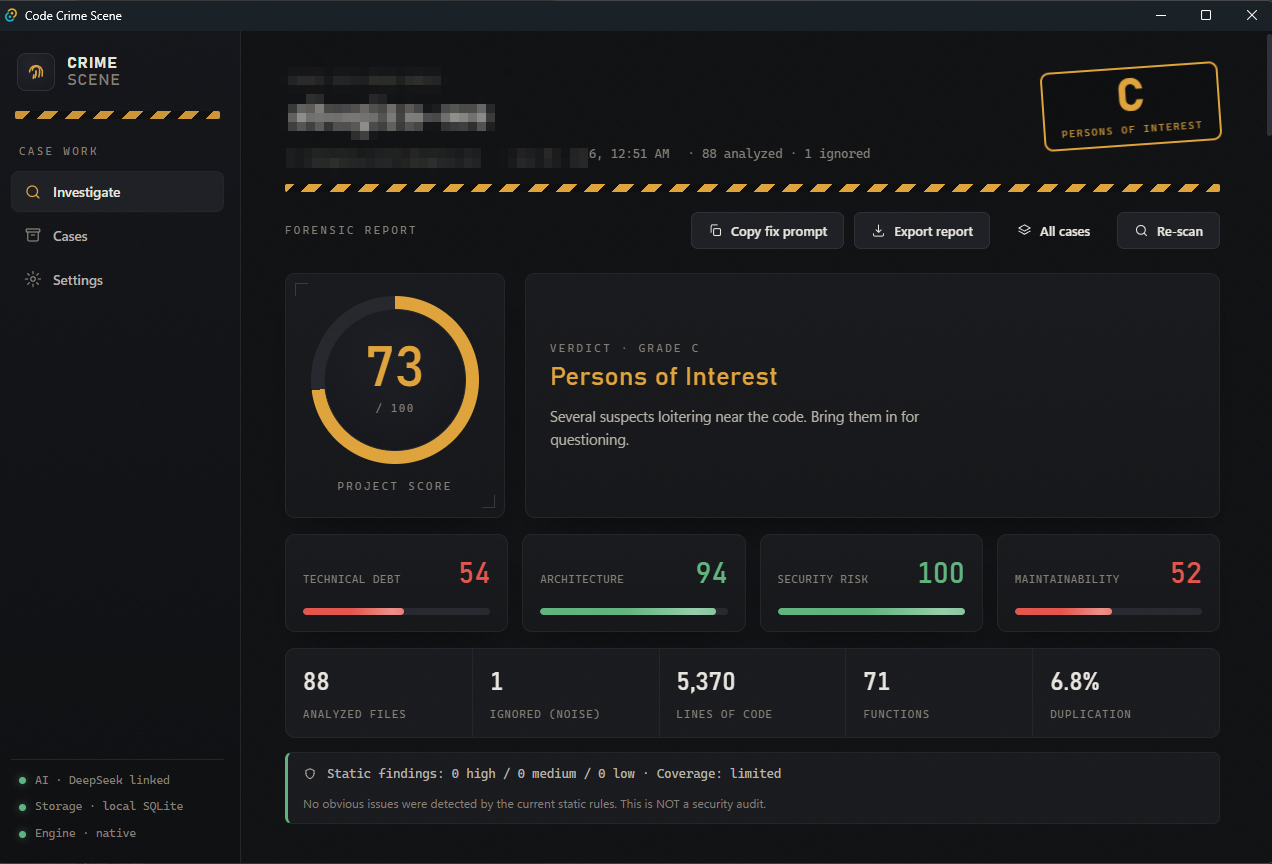
Task: Click the FORENSIC REPORT label
Action: pyautogui.click(x=351, y=230)
